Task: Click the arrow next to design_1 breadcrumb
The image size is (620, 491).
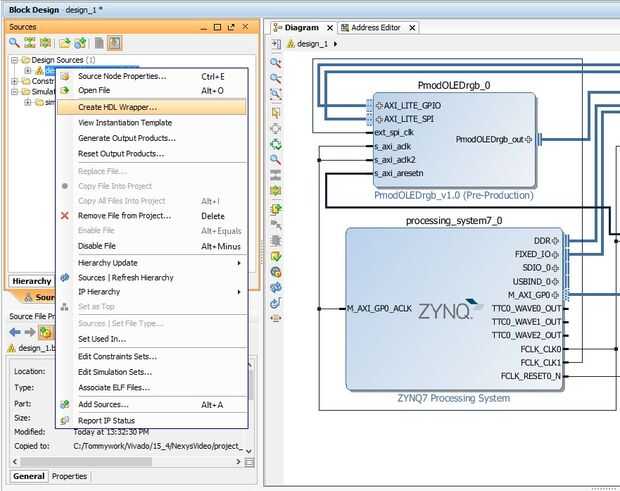Action: click(335, 44)
